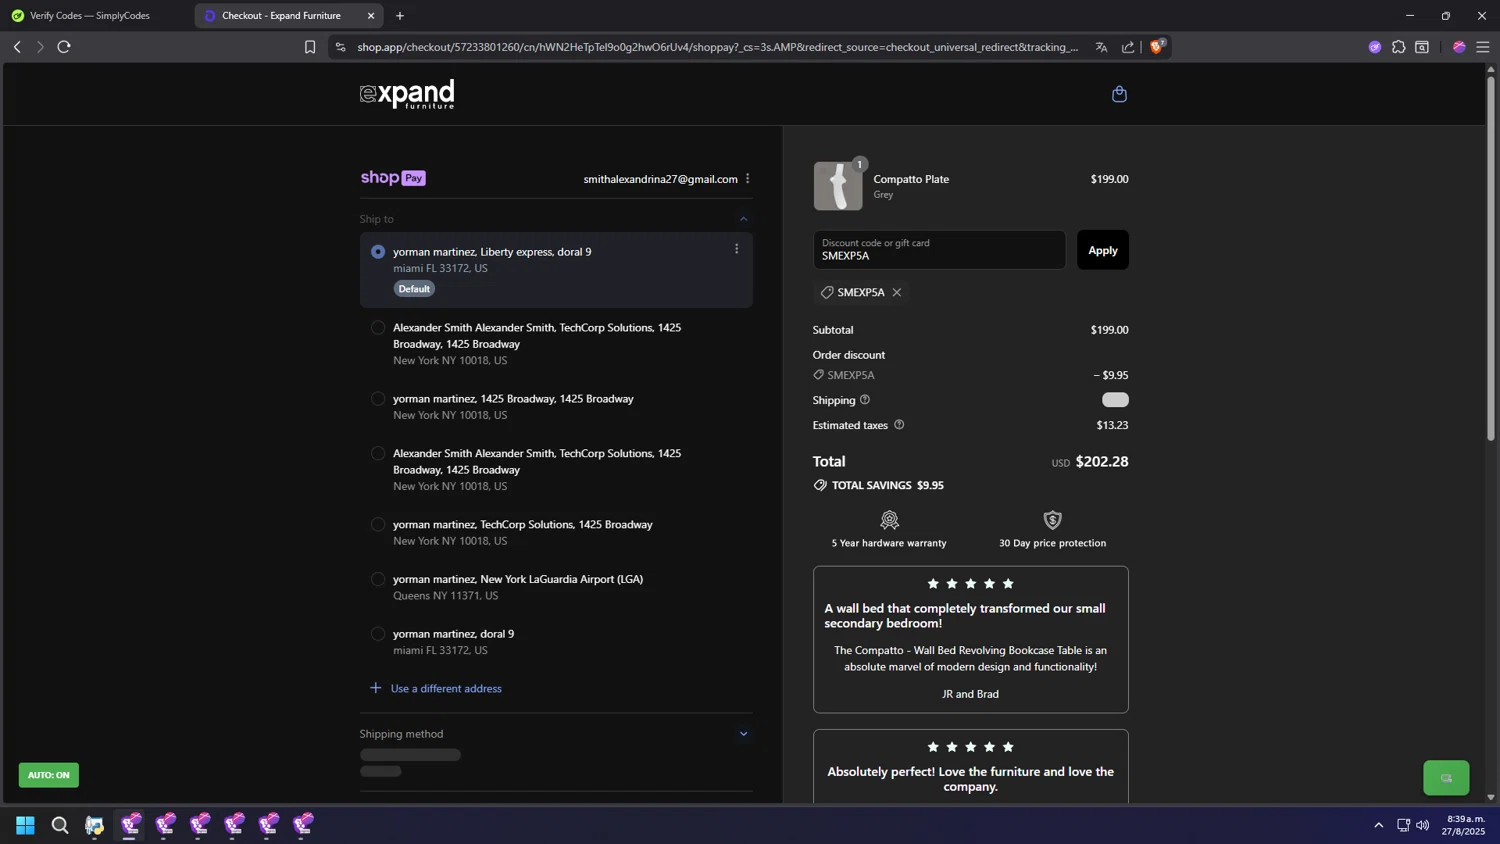Open the site settings icon in address bar
The width and height of the screenshot is (1500, 844).
(x=341, y=47)
